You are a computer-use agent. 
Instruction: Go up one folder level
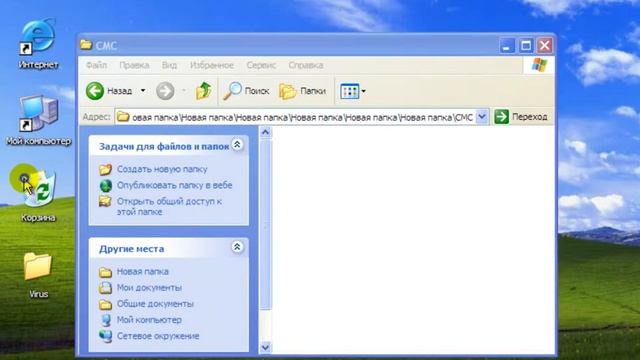203,91
